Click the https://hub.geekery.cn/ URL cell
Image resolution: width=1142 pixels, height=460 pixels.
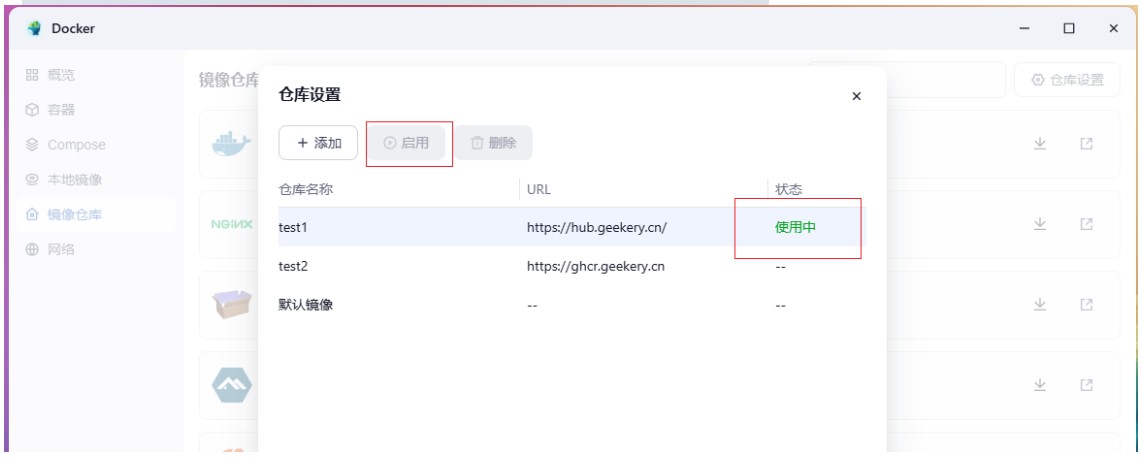597,227
